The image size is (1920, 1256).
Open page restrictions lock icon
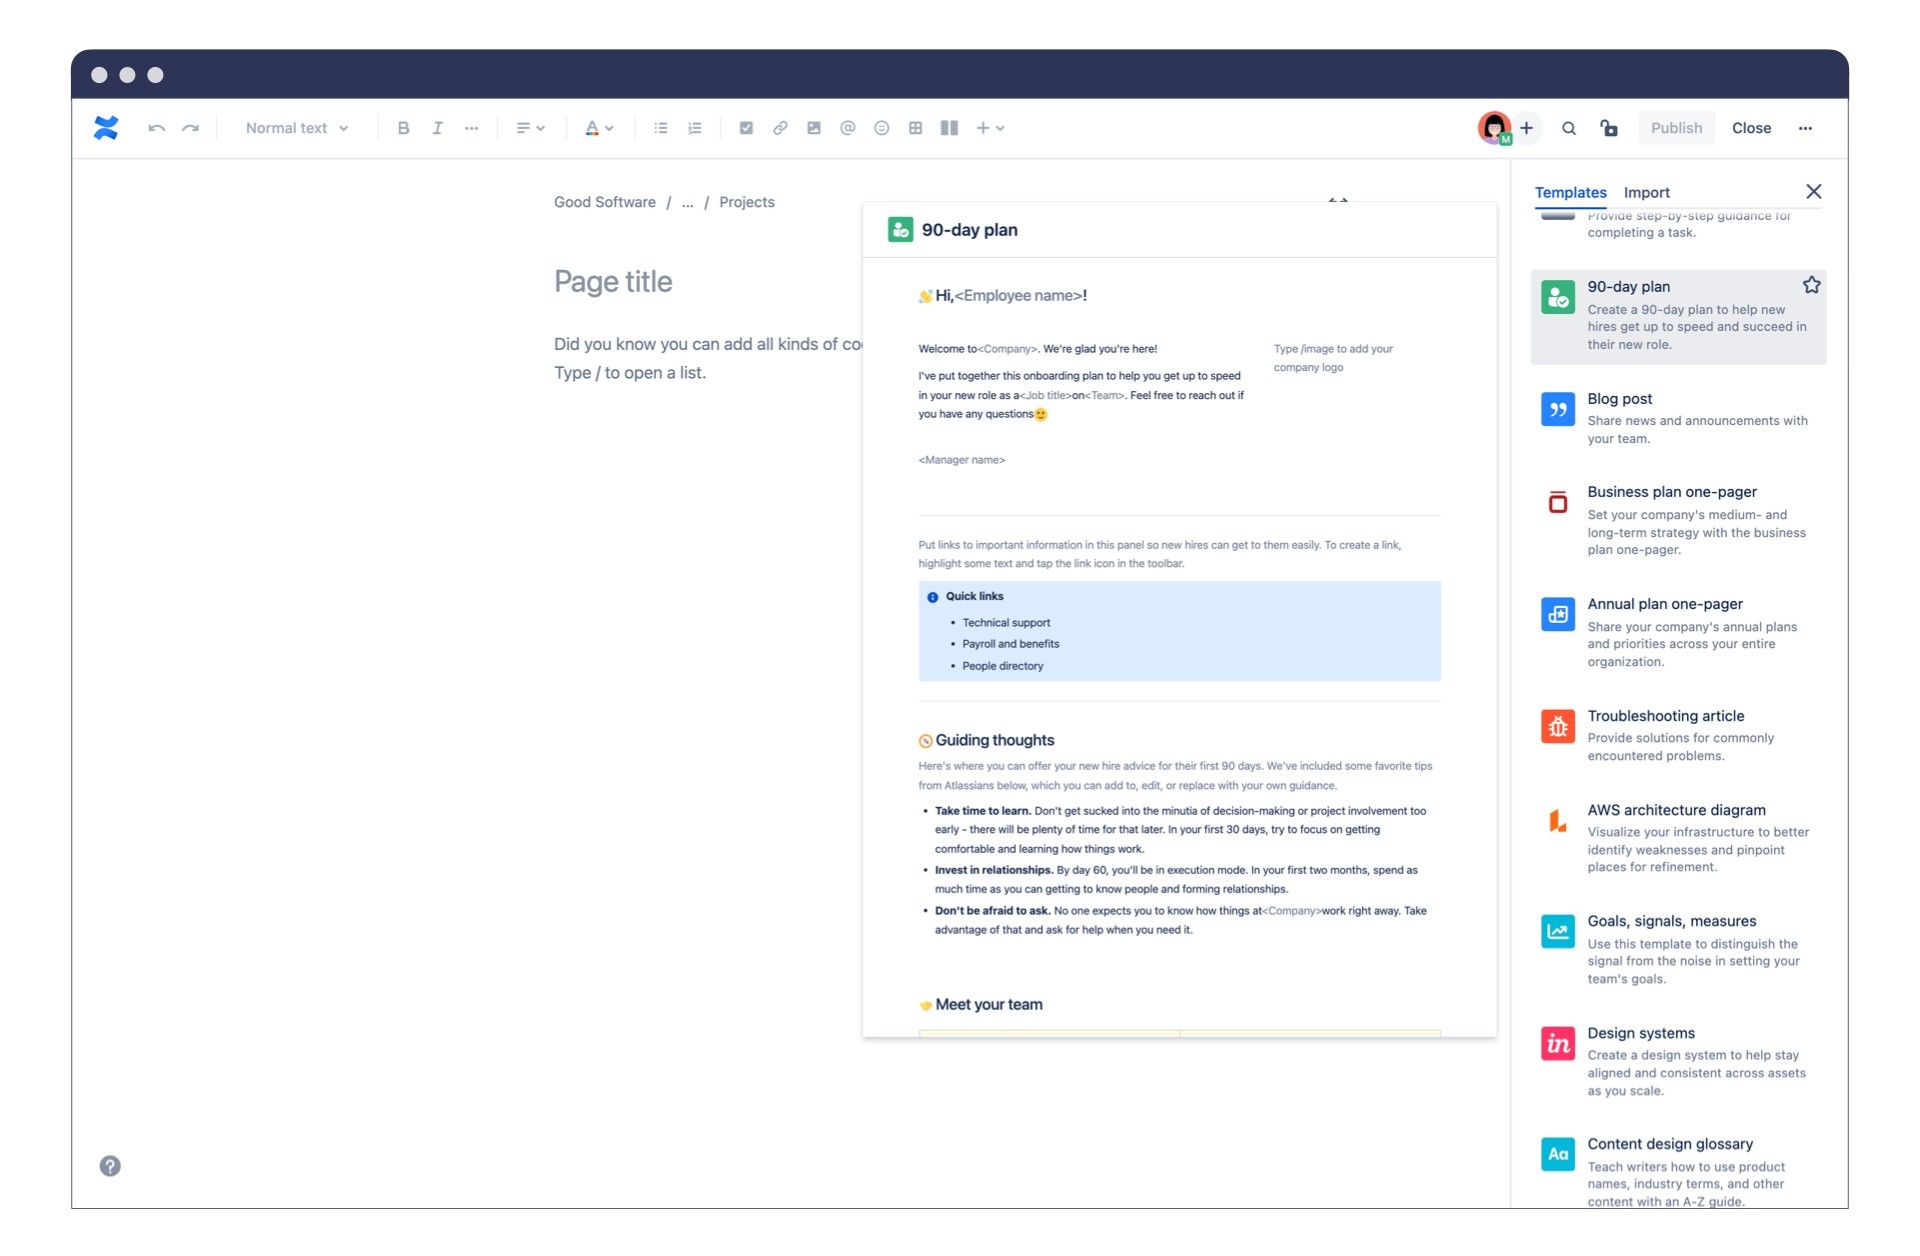pos(1609,128)
